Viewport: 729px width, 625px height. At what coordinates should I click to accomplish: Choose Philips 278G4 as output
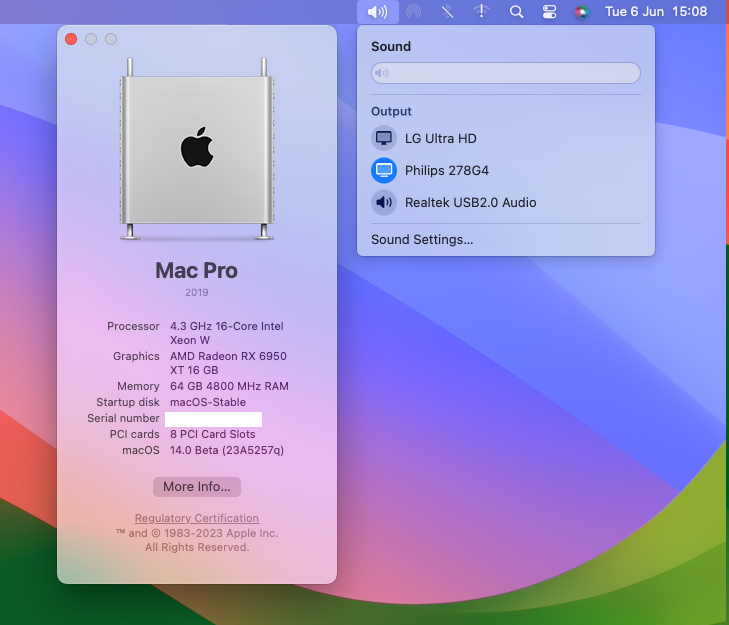(x=506, y=170)
